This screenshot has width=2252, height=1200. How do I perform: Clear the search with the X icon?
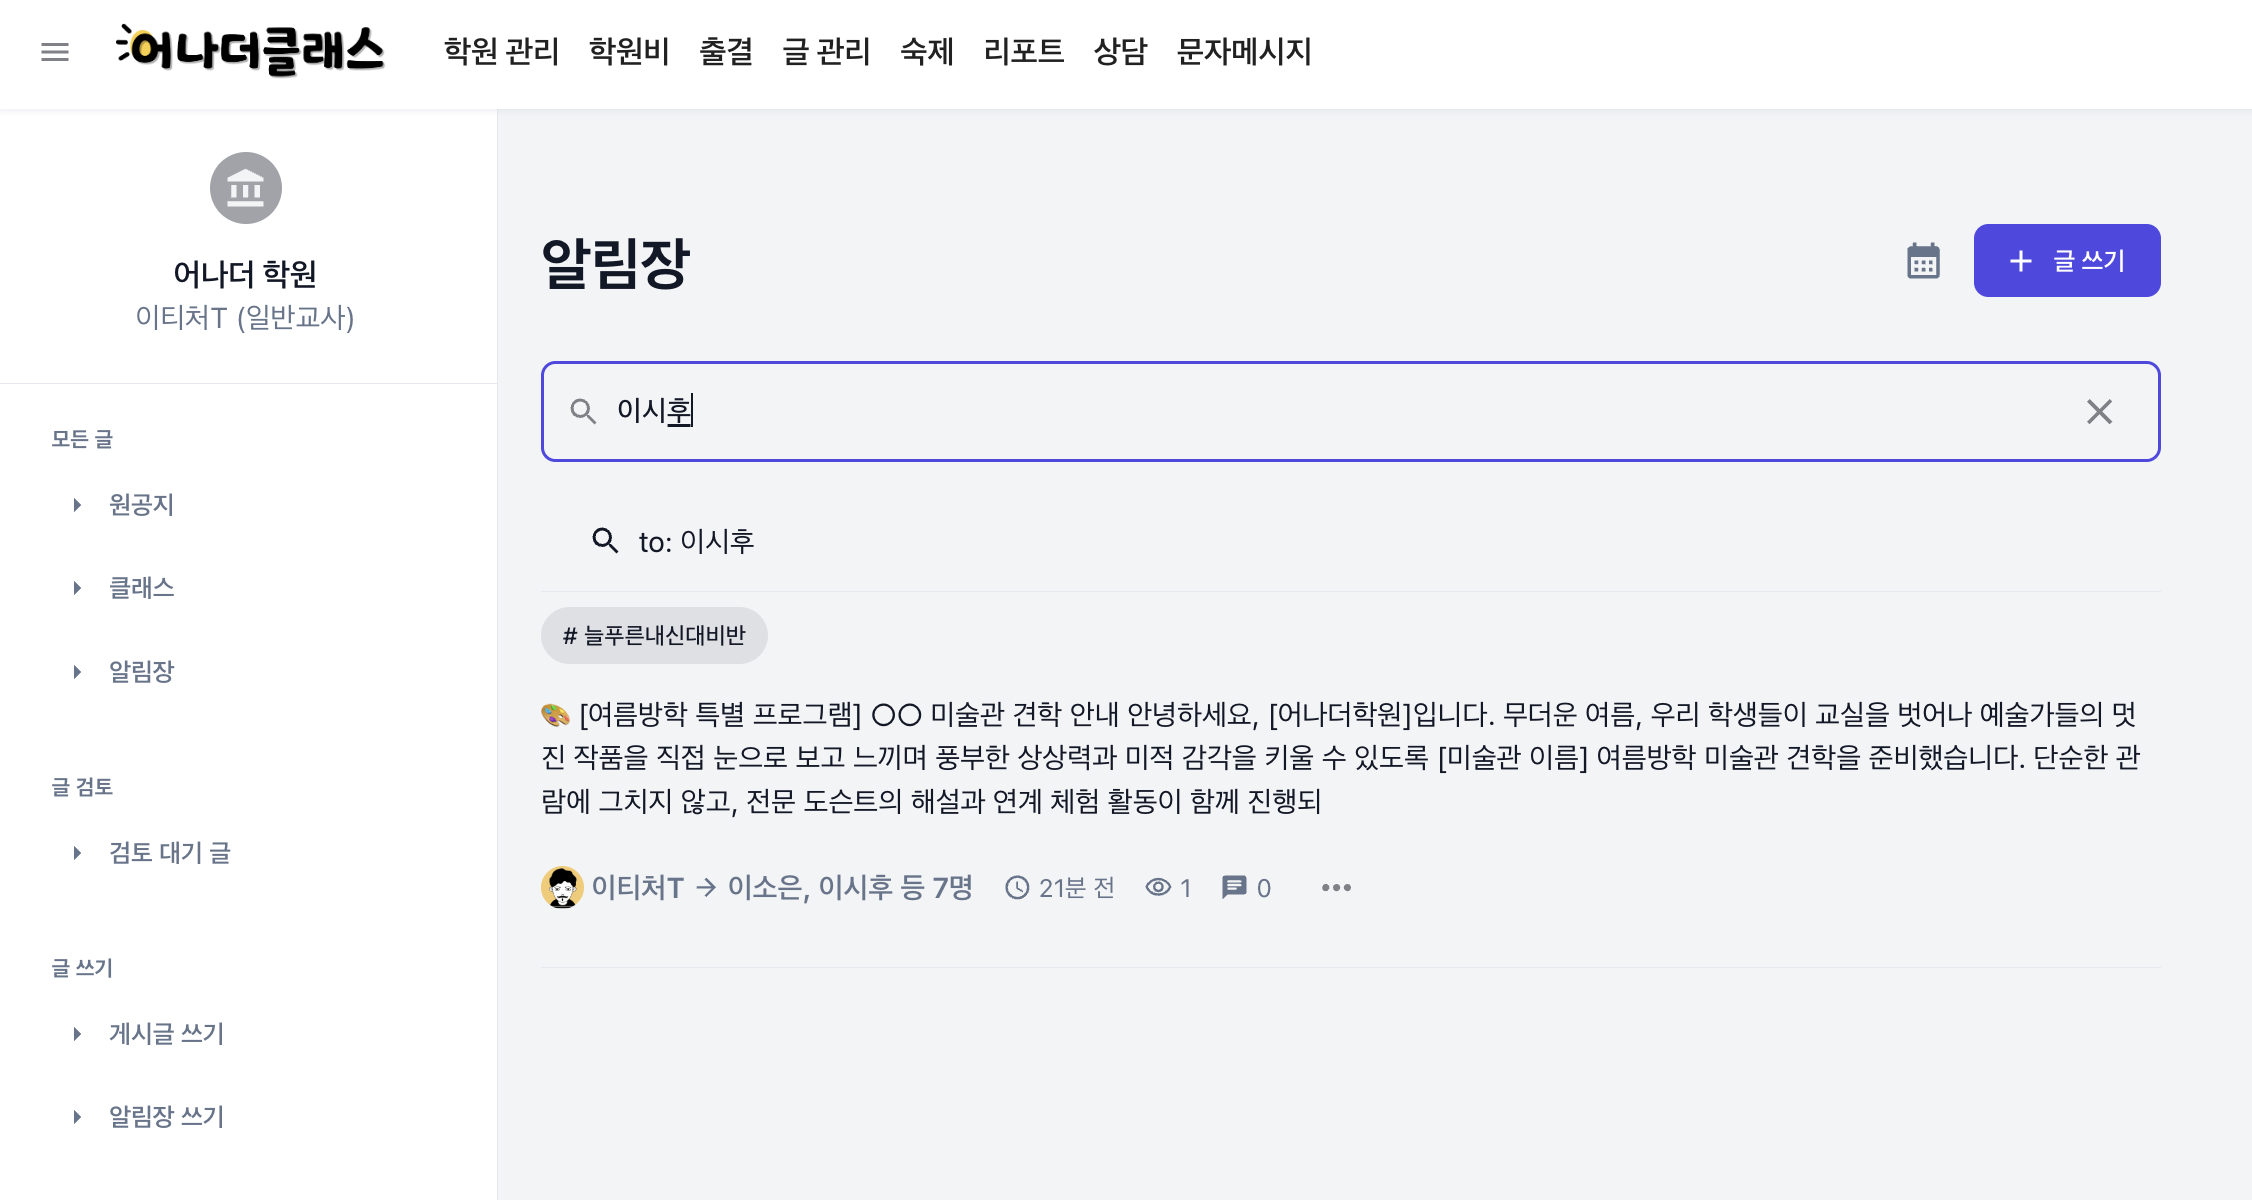point(2099,411)
